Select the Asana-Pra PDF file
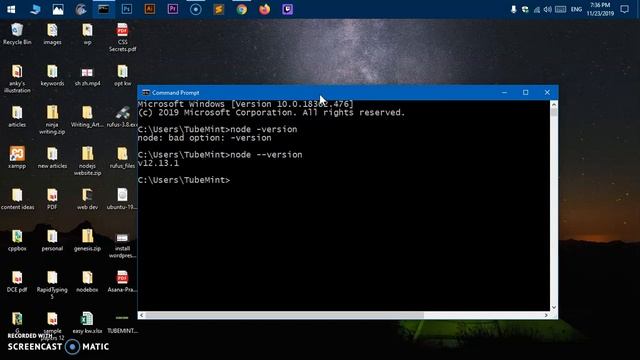 122,282
